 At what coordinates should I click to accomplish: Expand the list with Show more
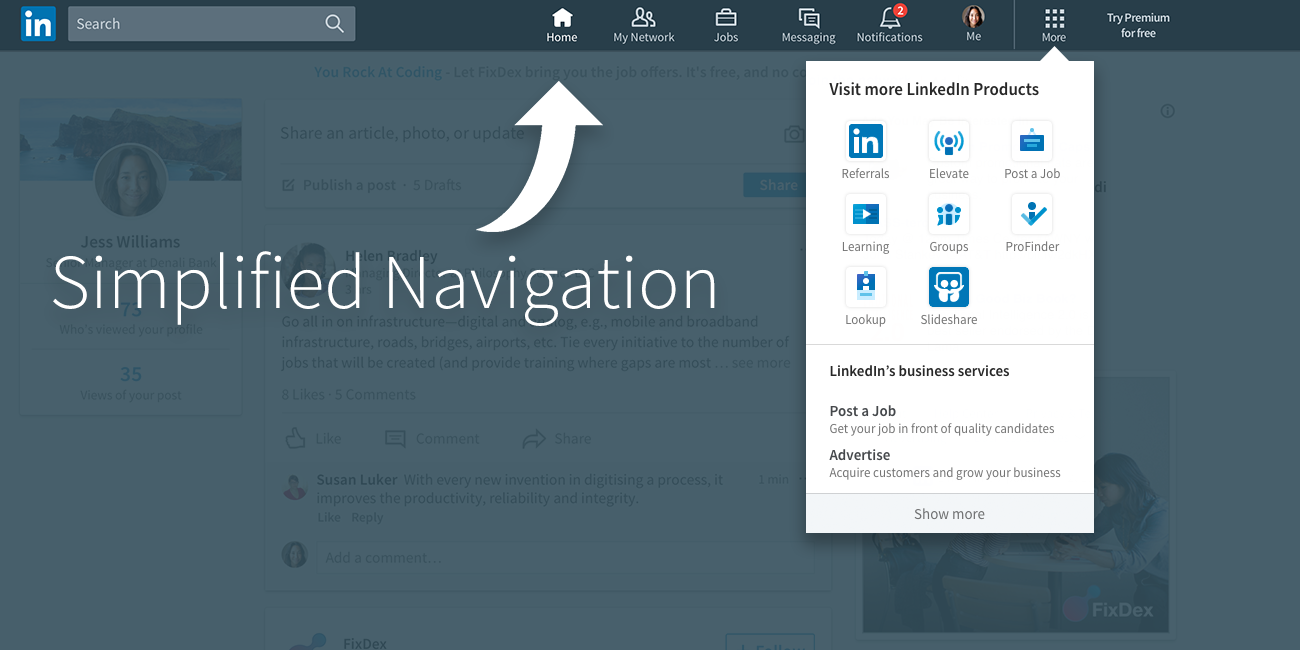[x=949, y=514]
